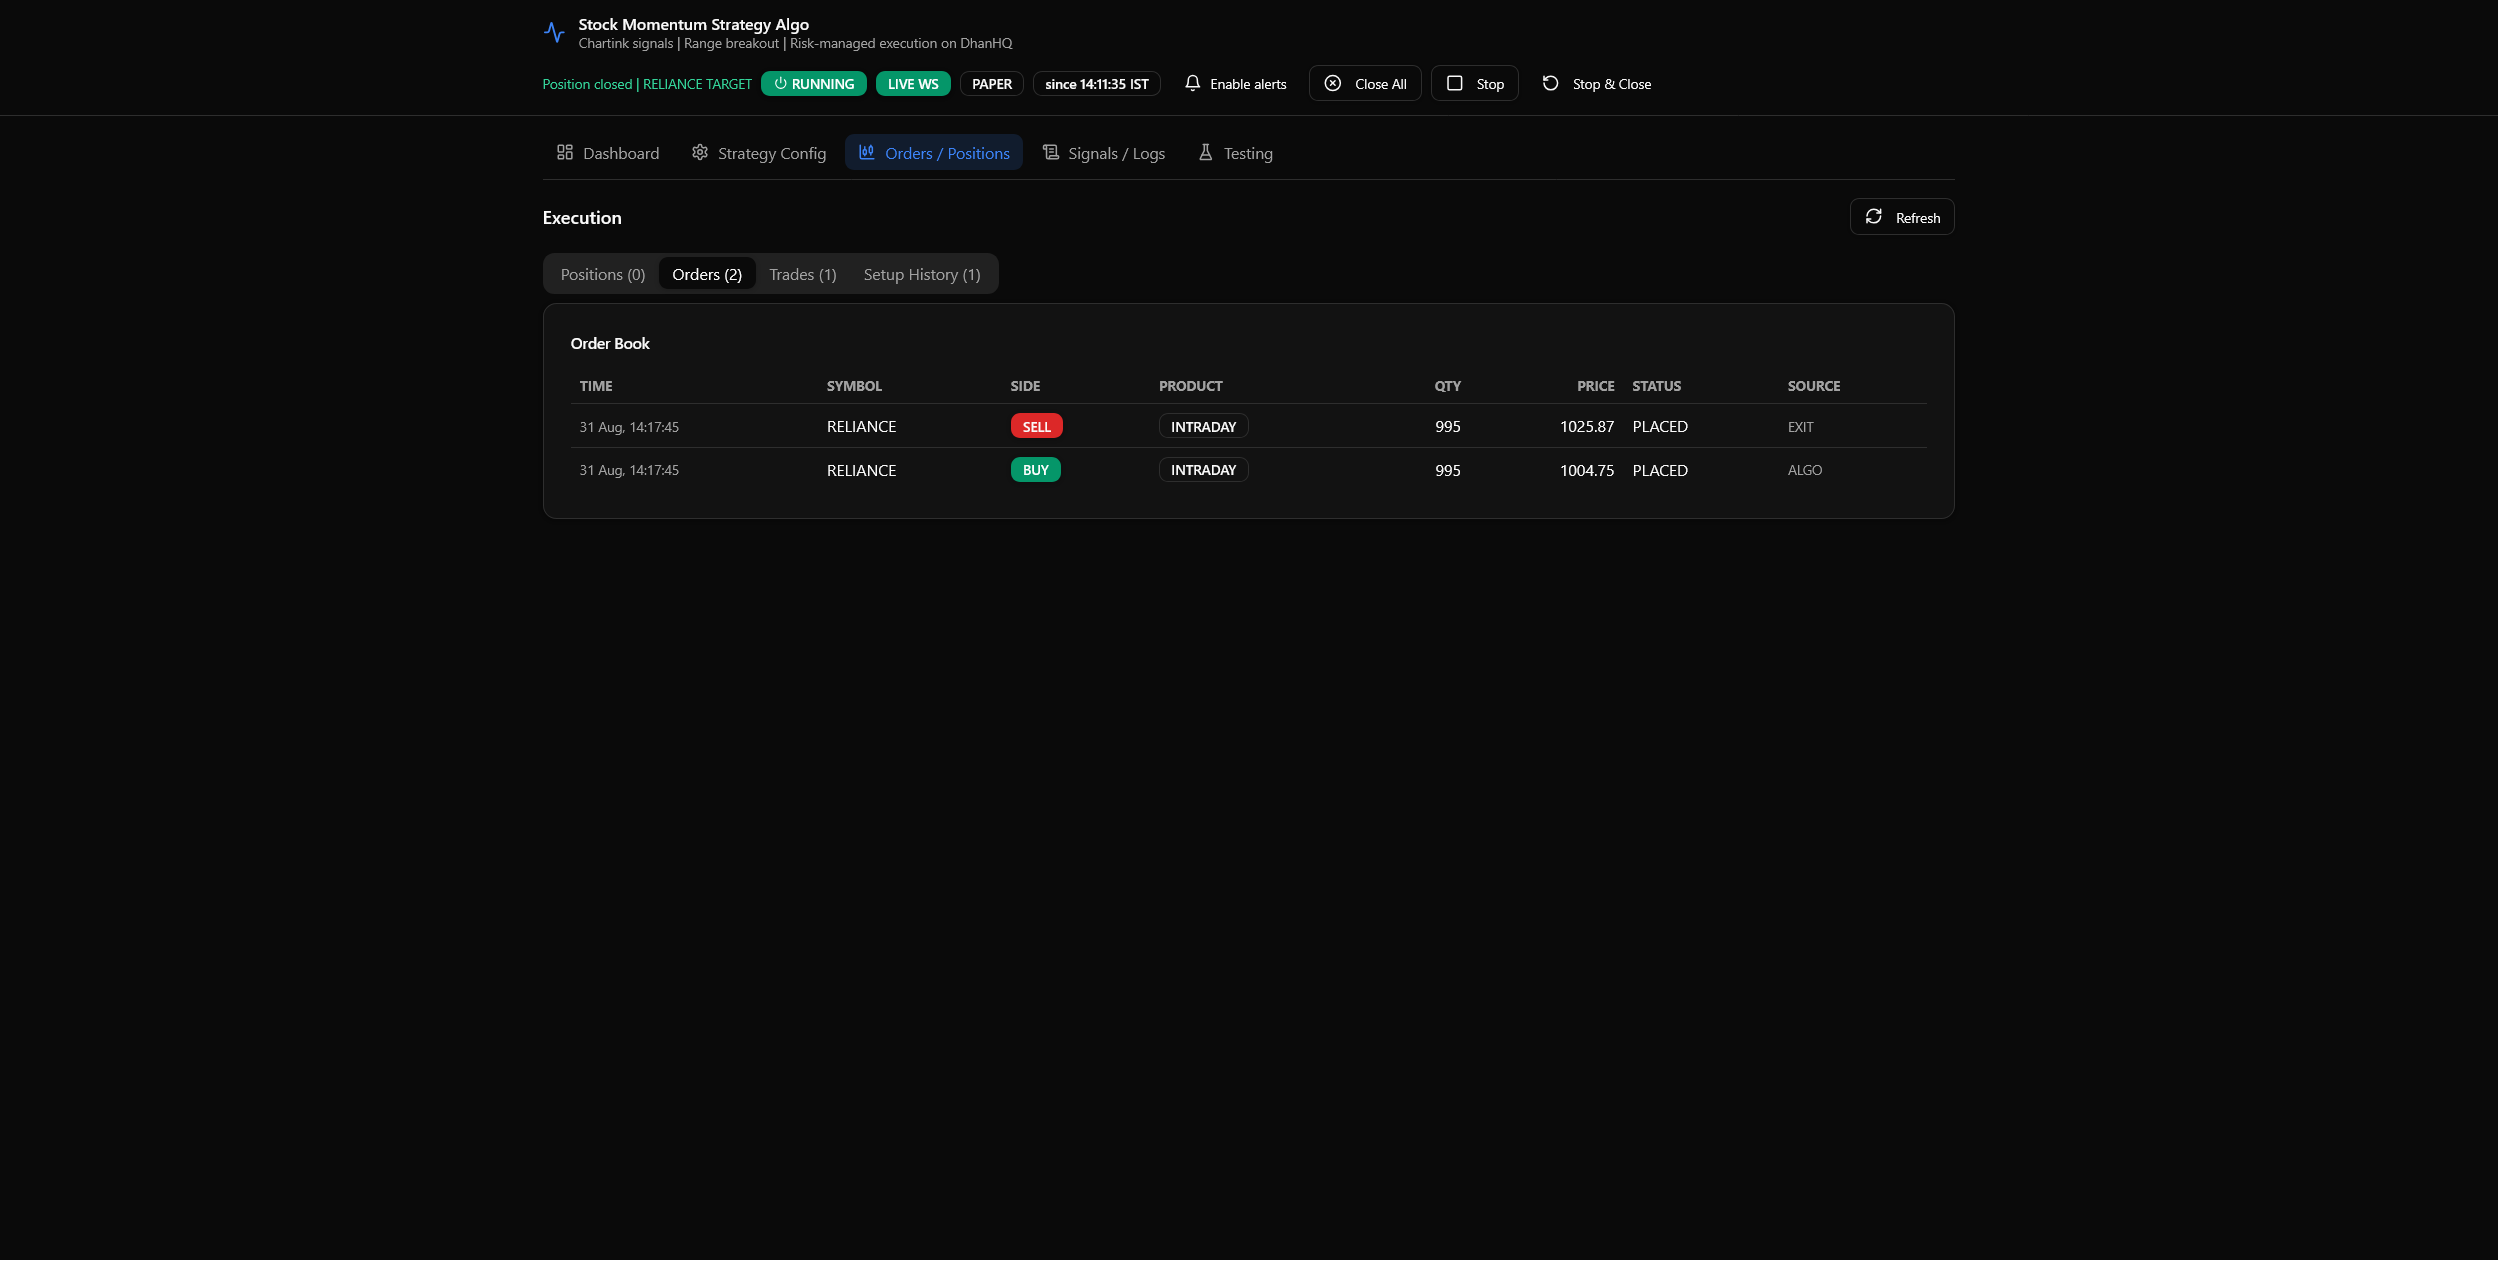Image resolution: width=2498 pixels, height=1261 pixels.
Task: Click the Dashboard grid icon
Action: 565,152
